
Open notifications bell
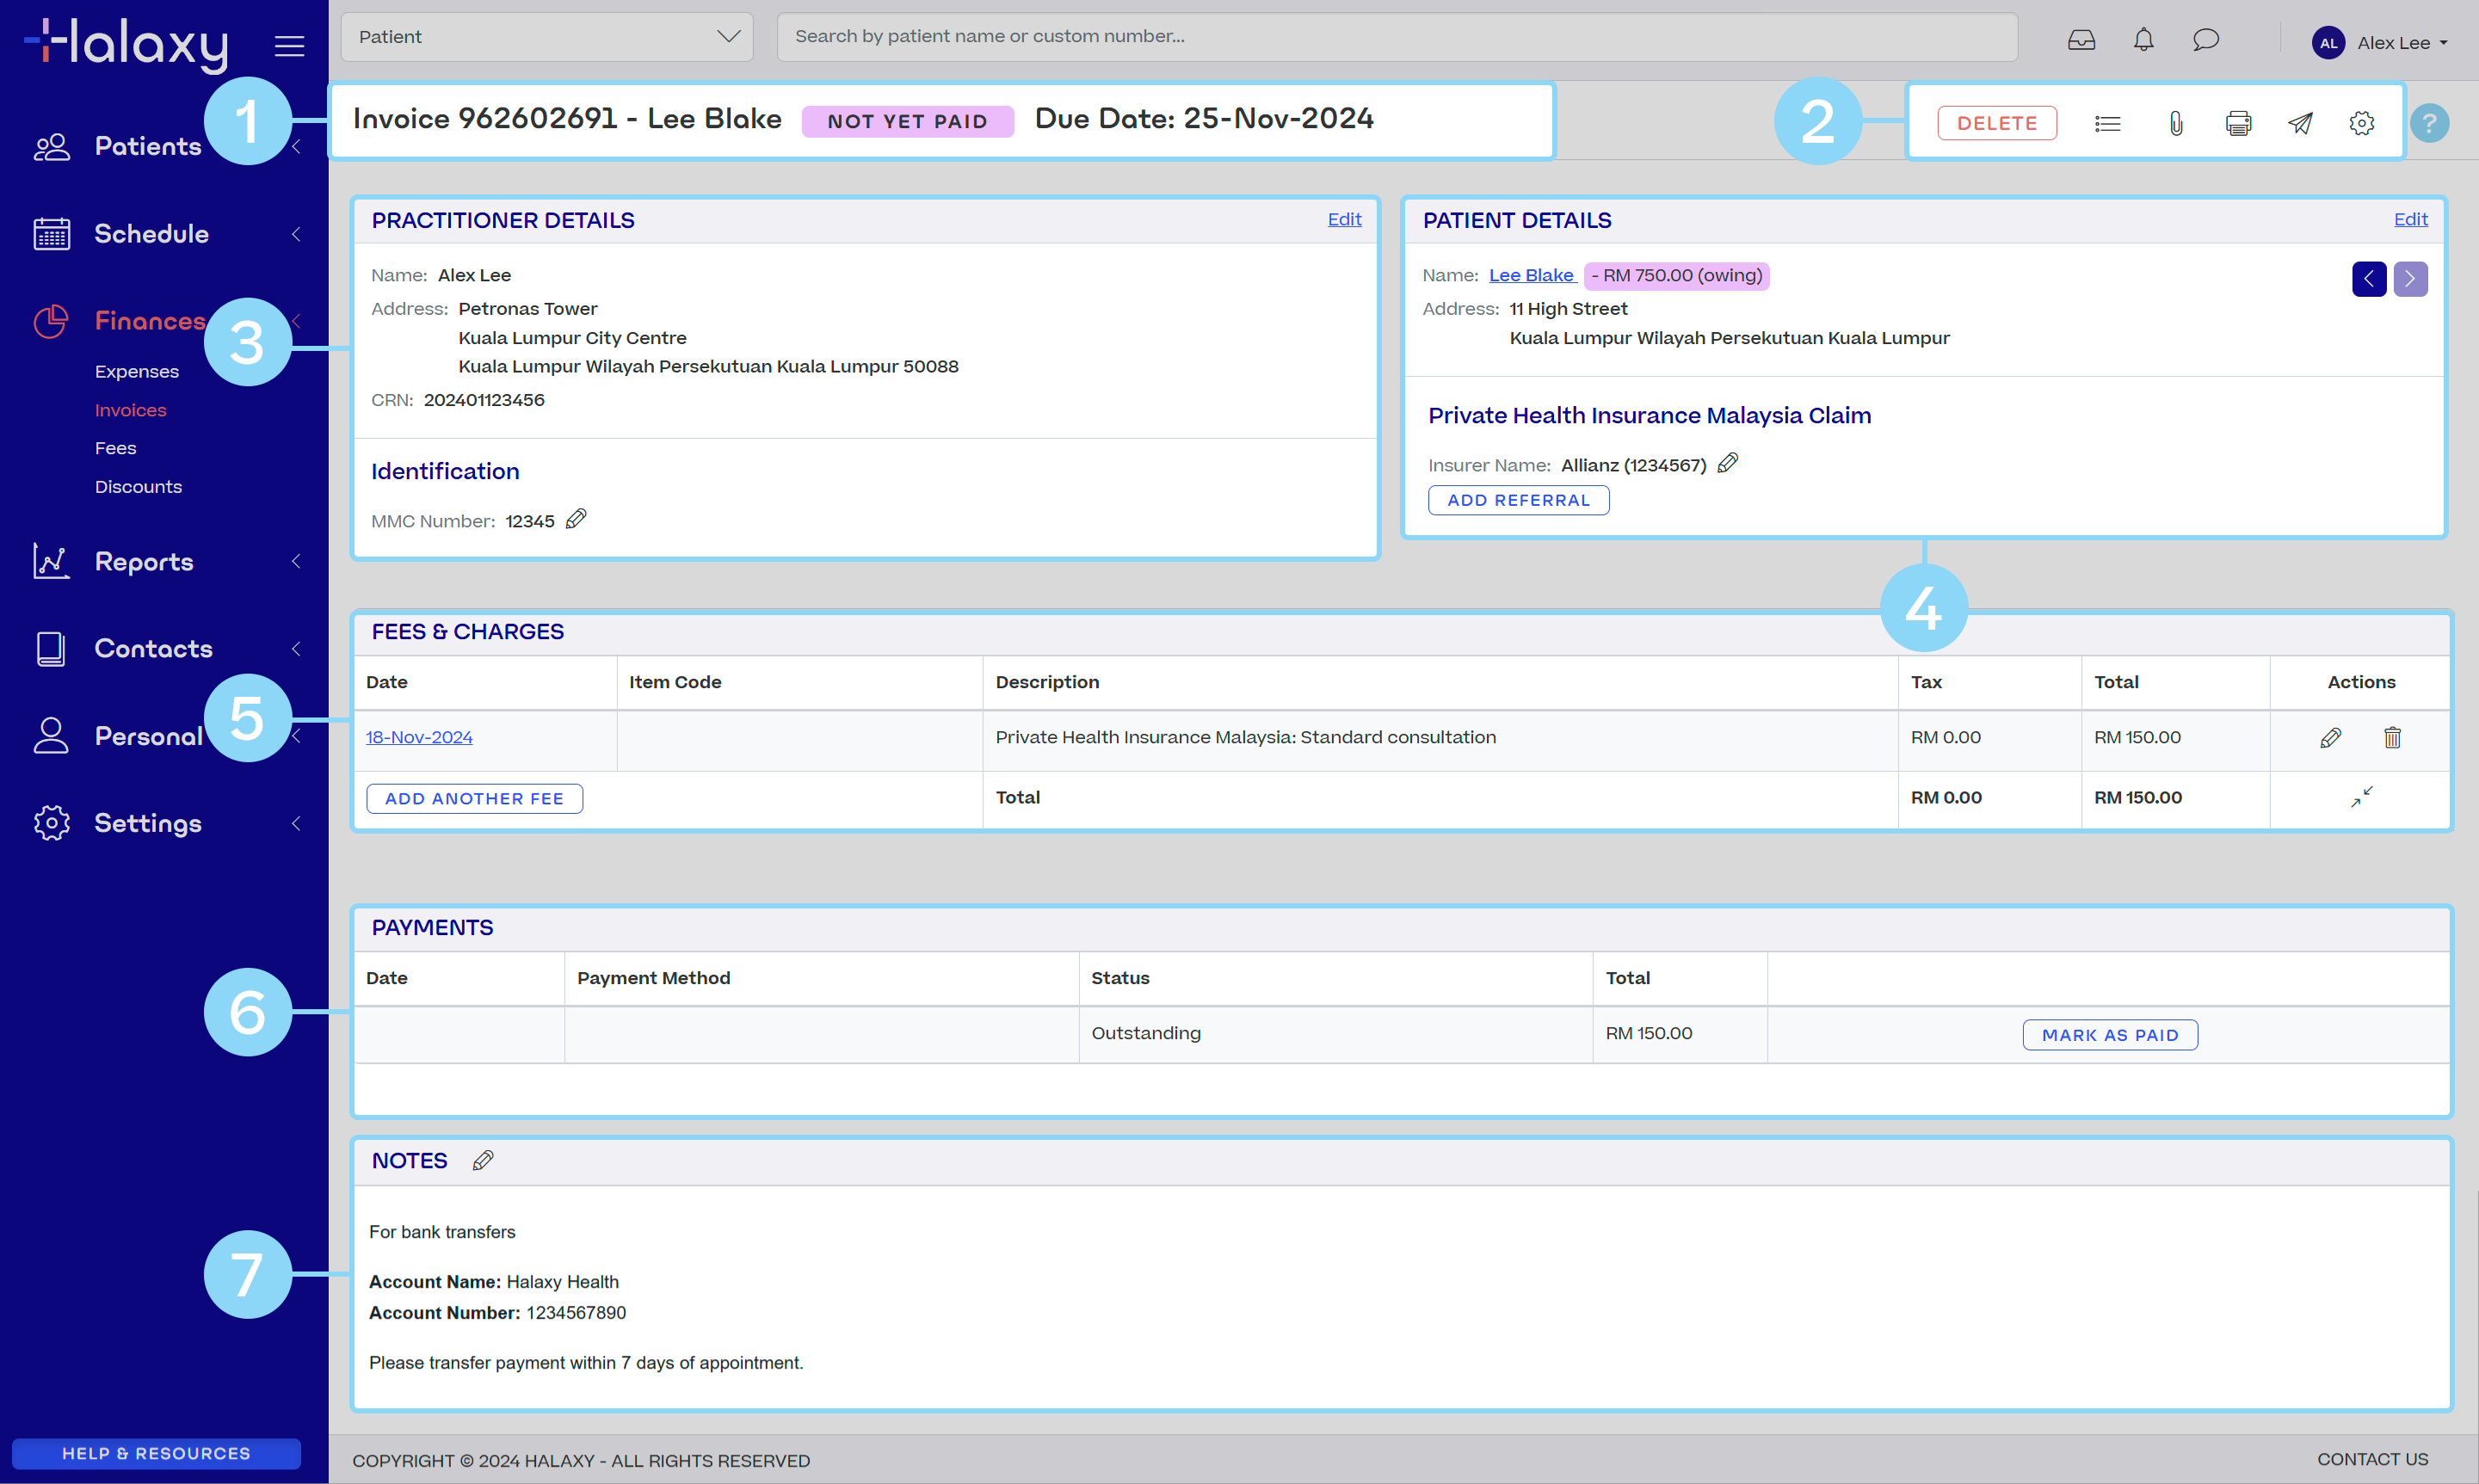(x=2143, y=40)
